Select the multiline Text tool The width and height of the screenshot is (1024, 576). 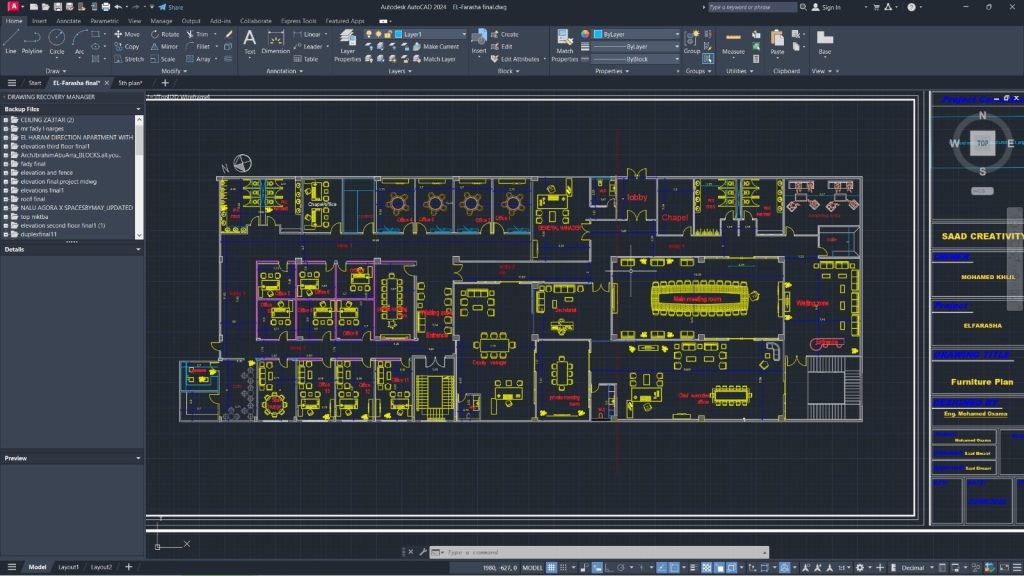coord(249,42)
